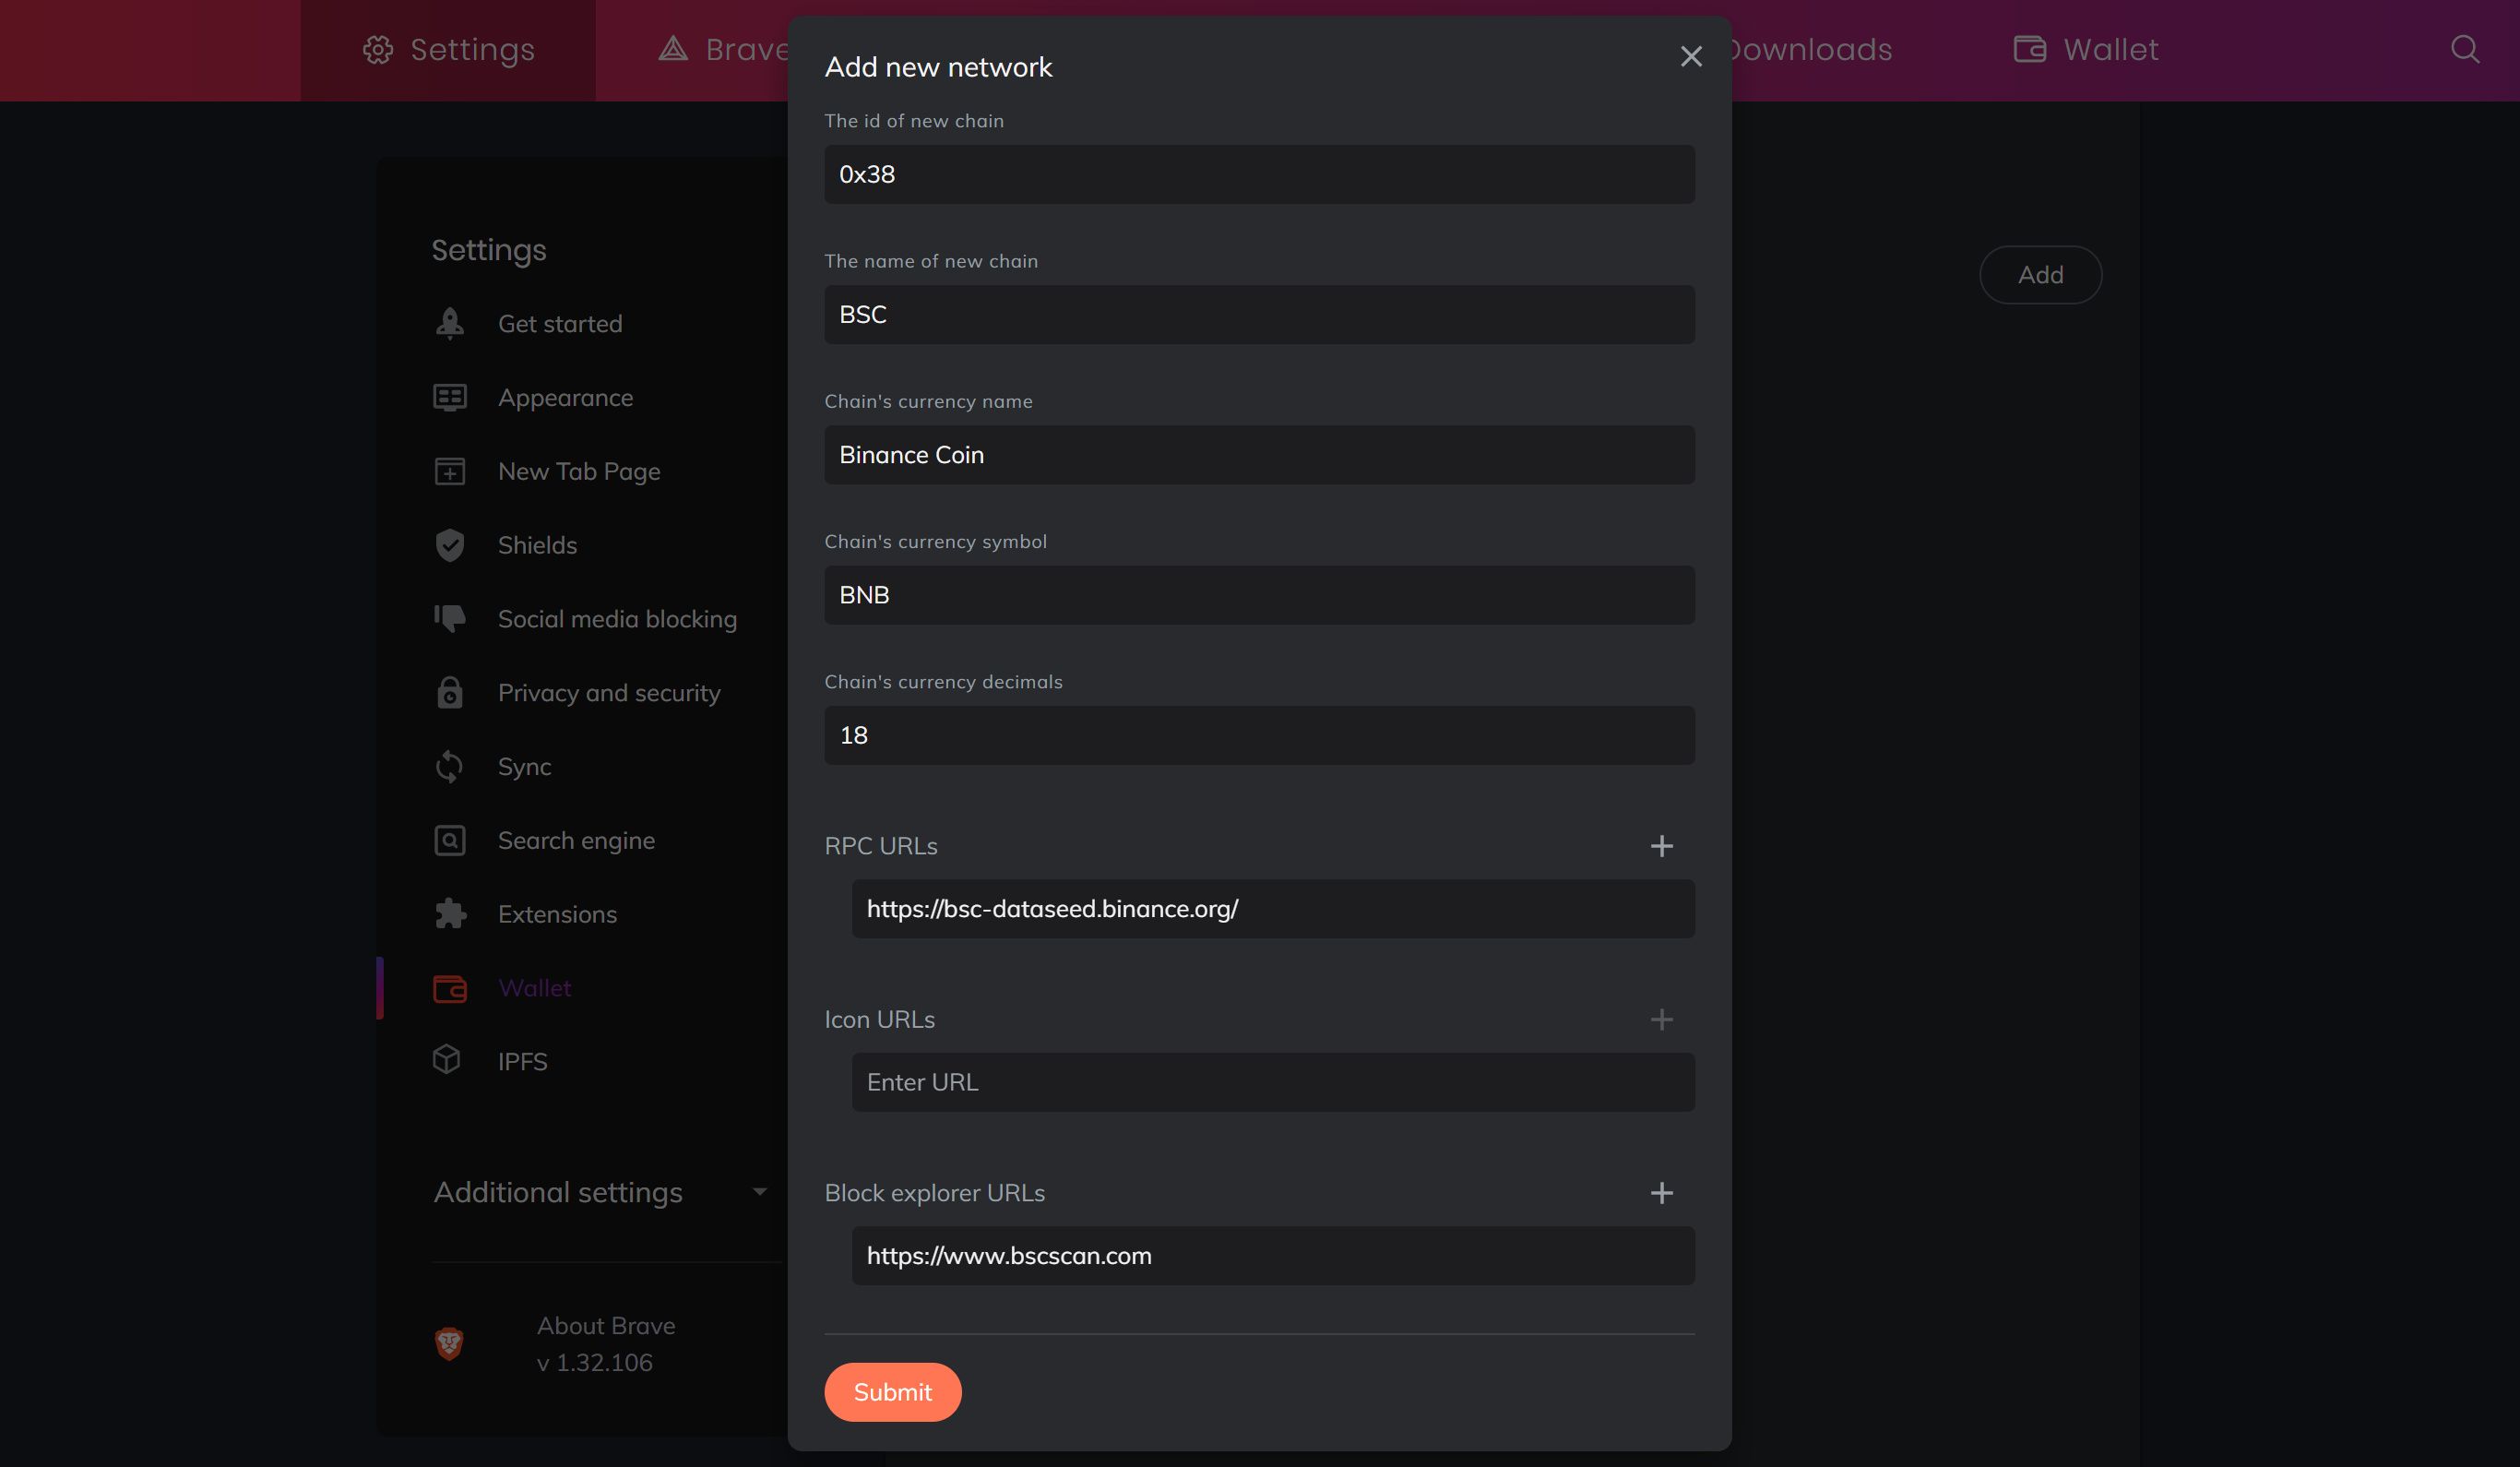Click the Add new network dialog title
Screen dimensions: 2520x1467
click(x=938, y=67)
